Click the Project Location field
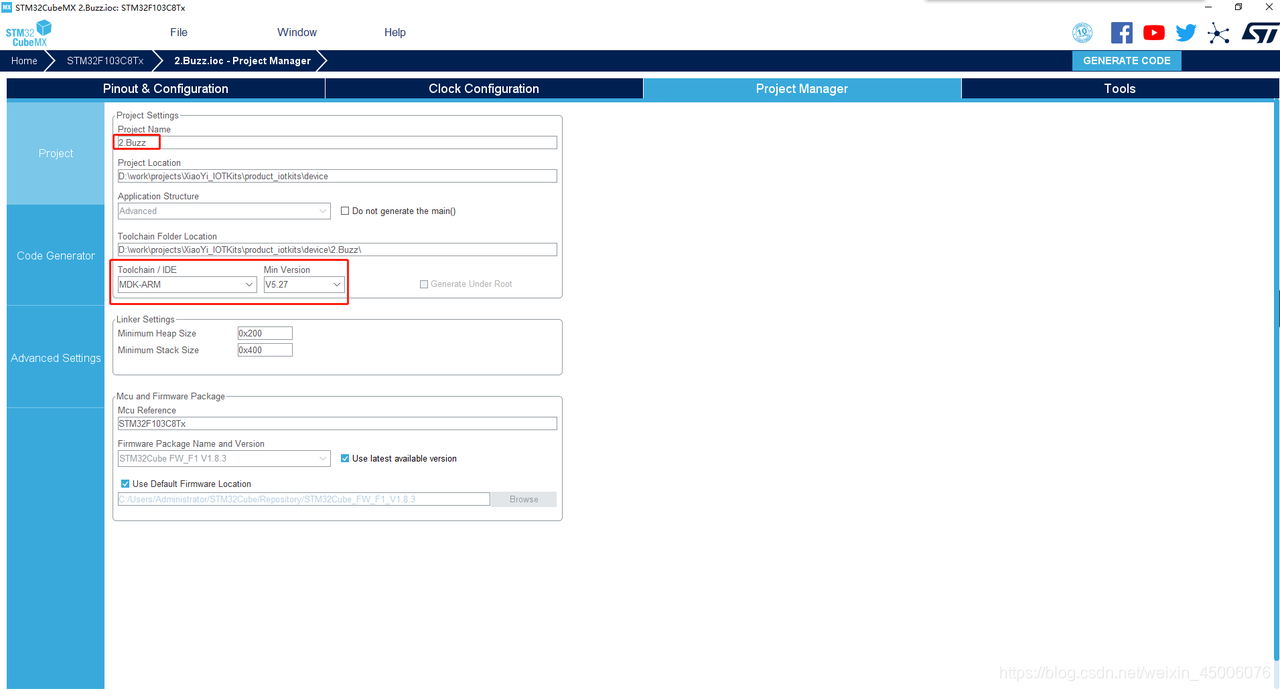 click(x=337, y=176)
